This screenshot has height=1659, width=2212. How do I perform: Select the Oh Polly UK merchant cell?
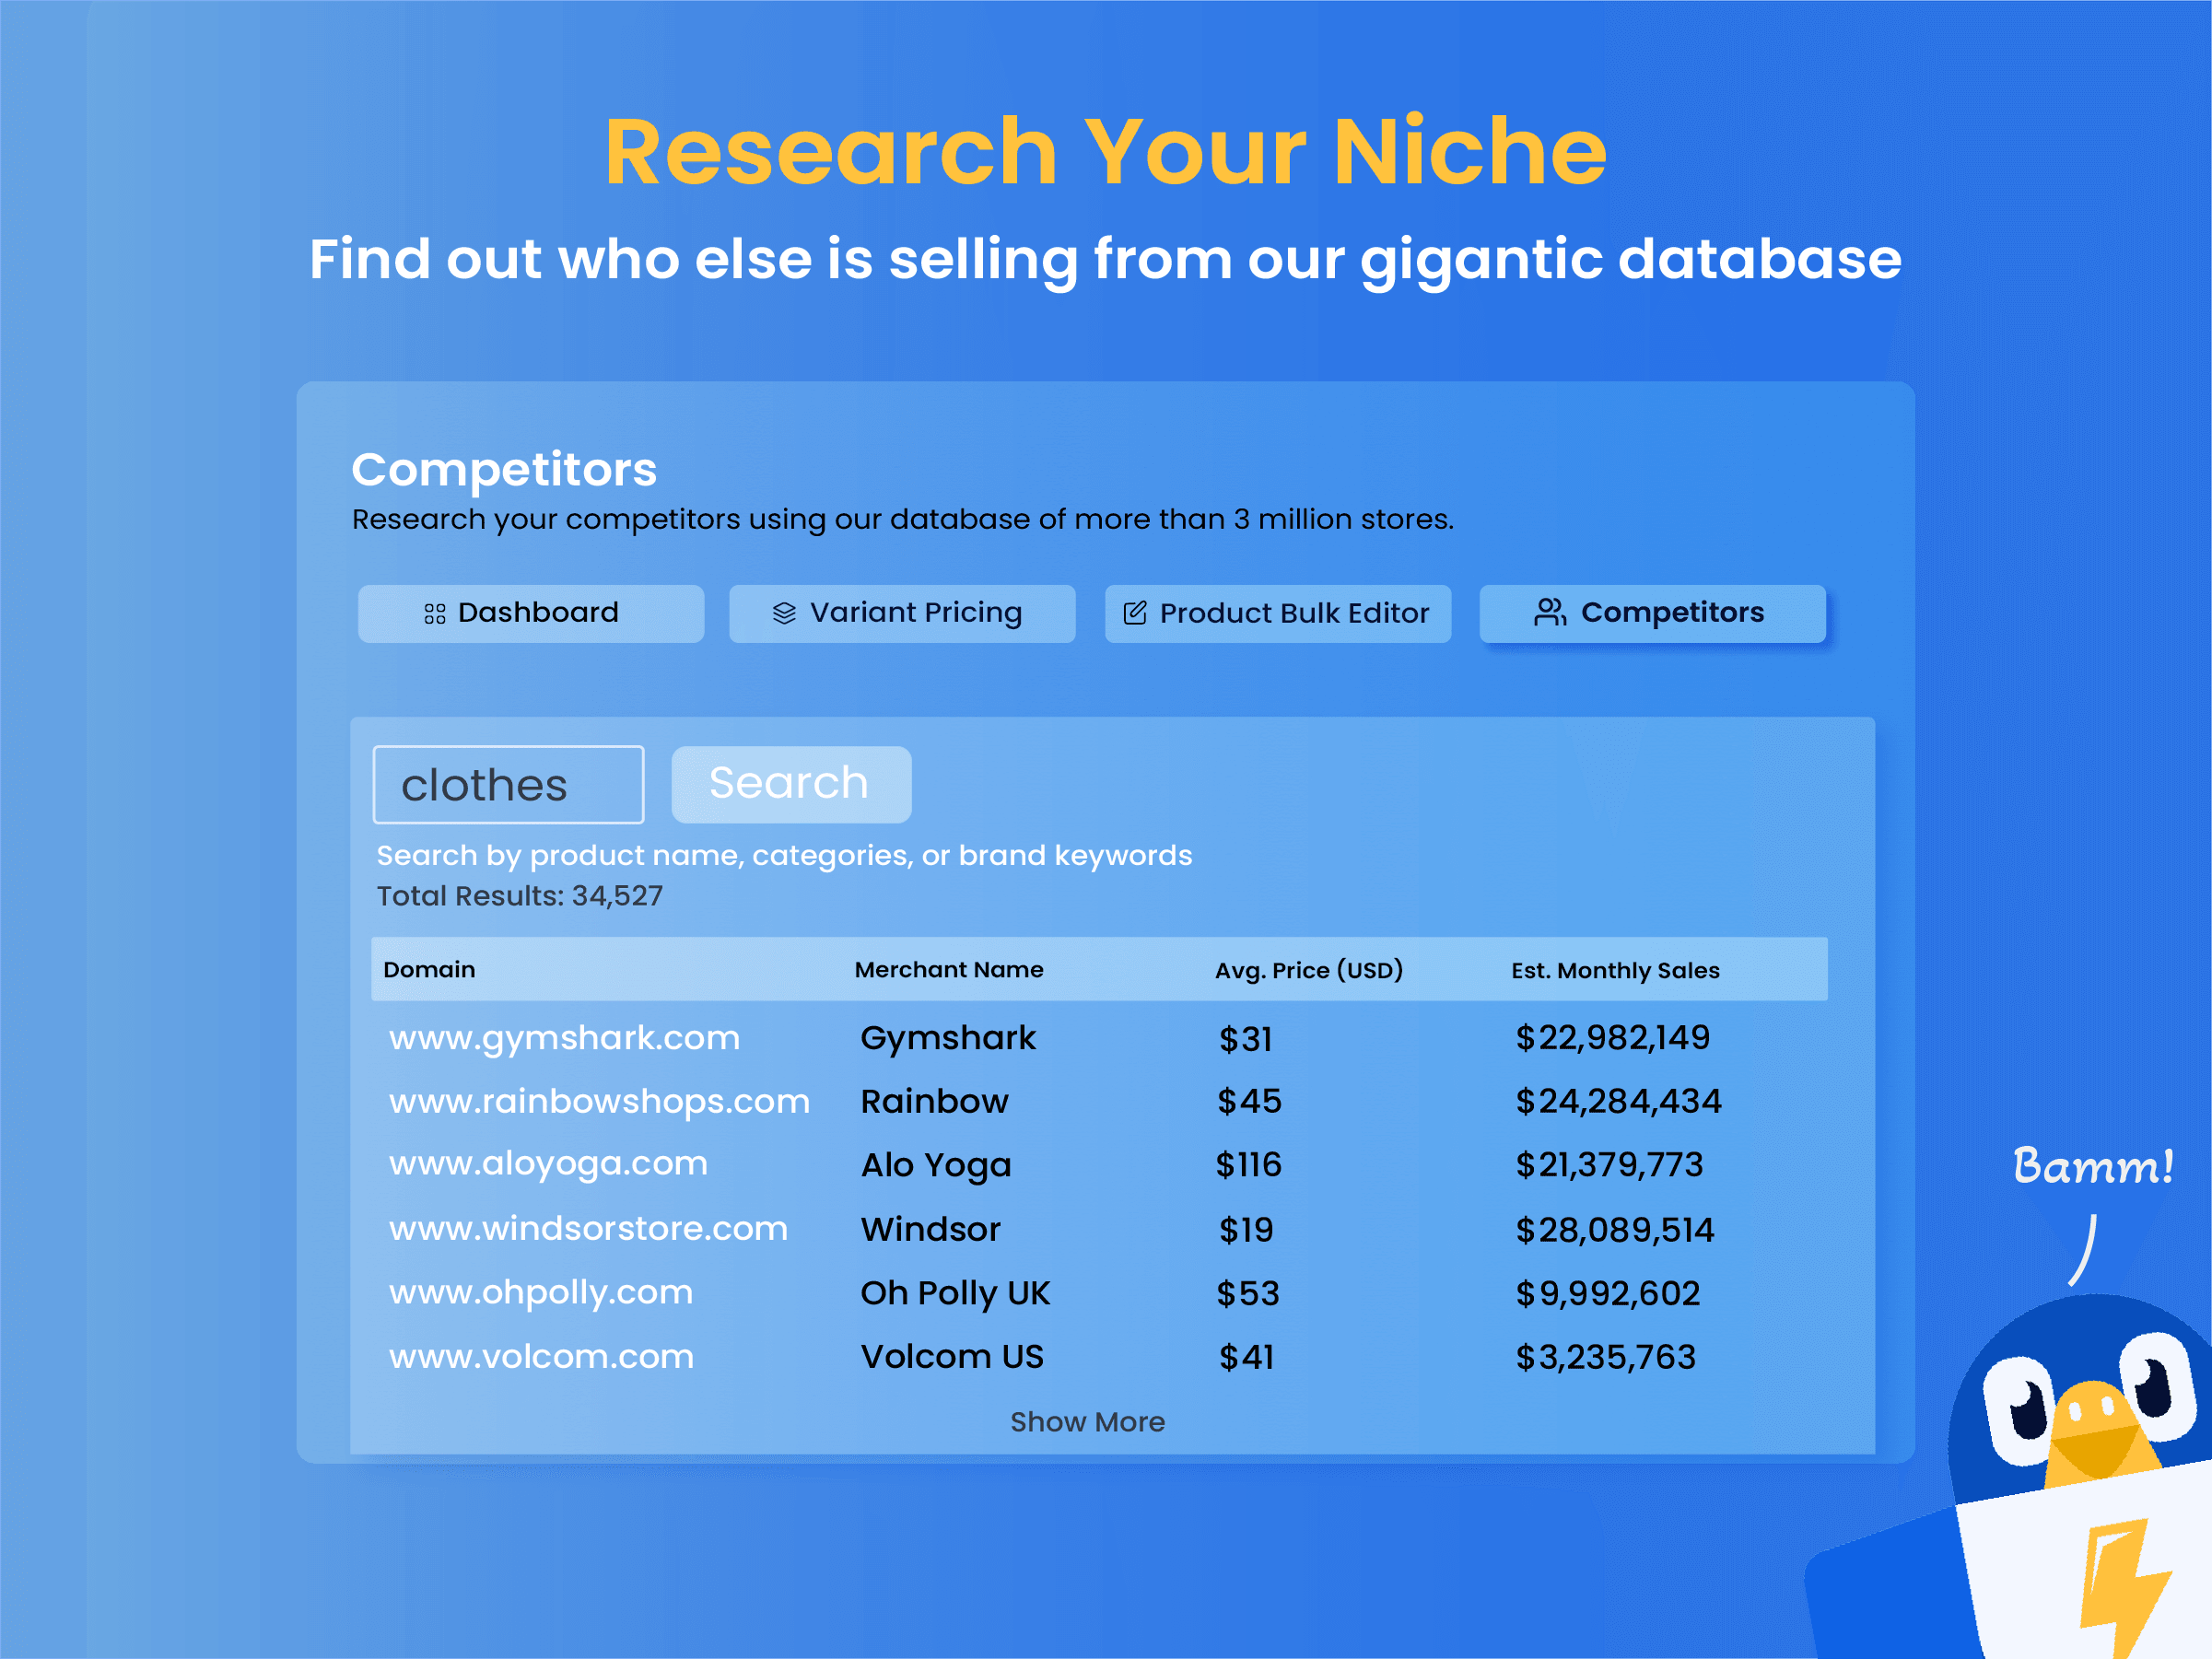pyautogui.click(x=955, y=1294)
